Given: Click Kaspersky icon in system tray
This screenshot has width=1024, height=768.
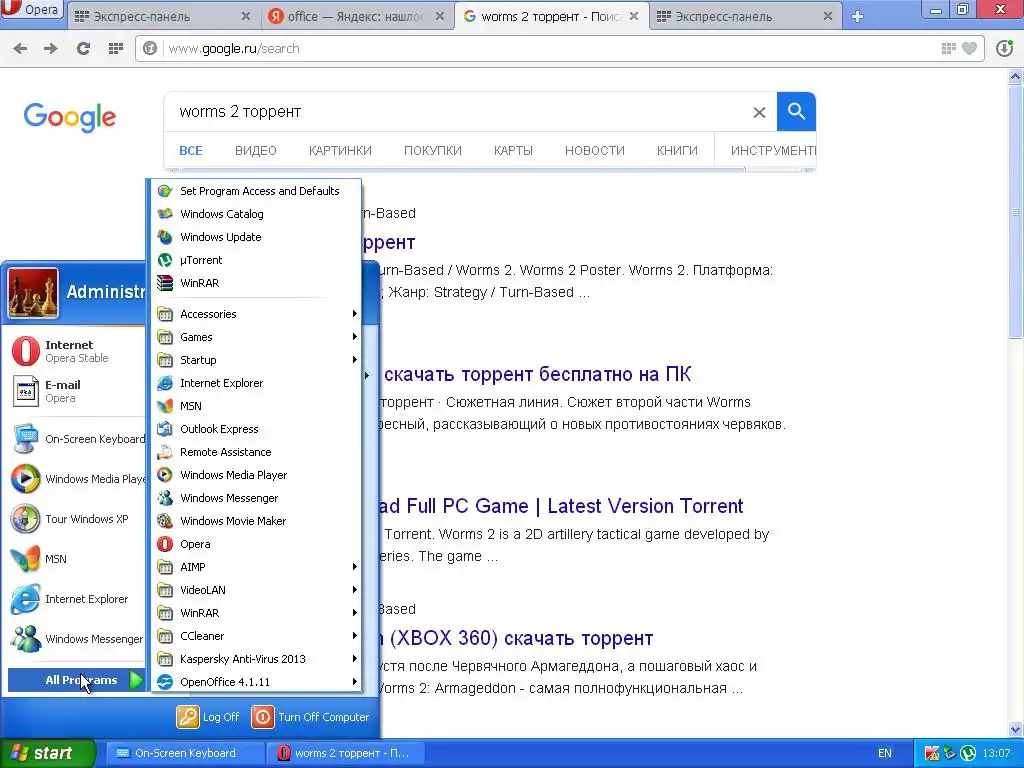Looking at the screenshot, I should [932, 753].
